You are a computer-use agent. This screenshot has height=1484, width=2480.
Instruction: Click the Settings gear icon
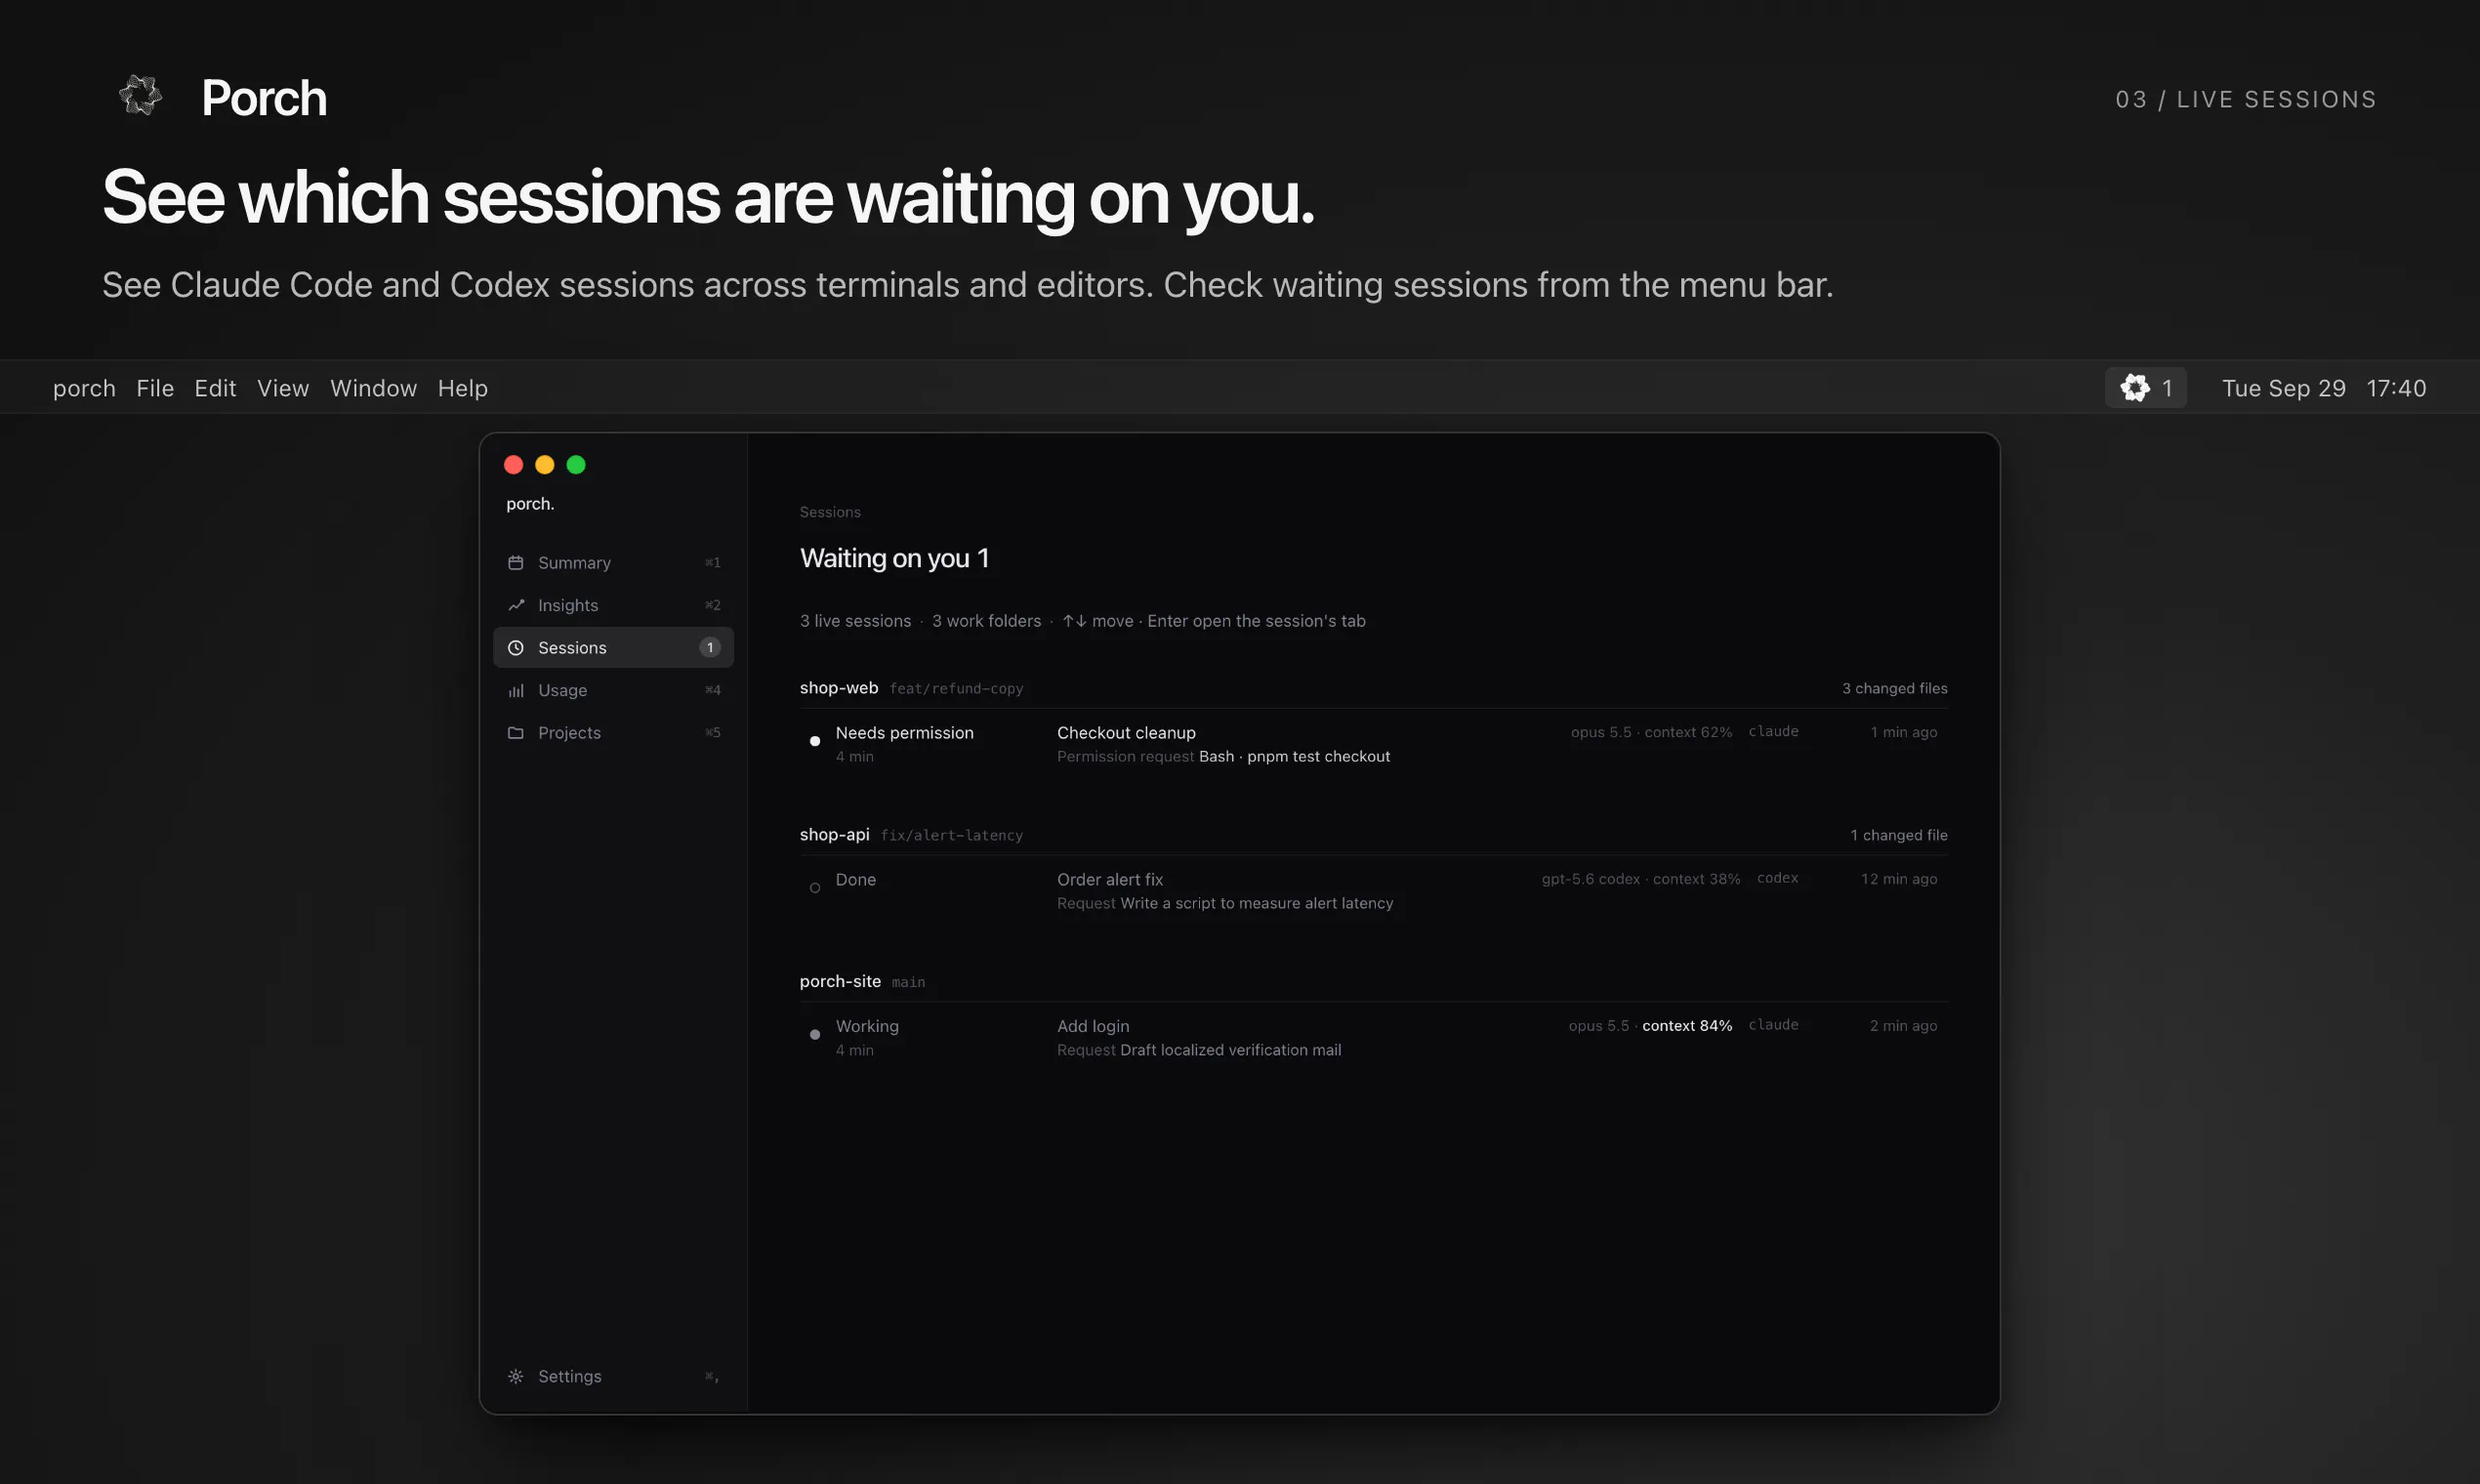point(515,1377)
